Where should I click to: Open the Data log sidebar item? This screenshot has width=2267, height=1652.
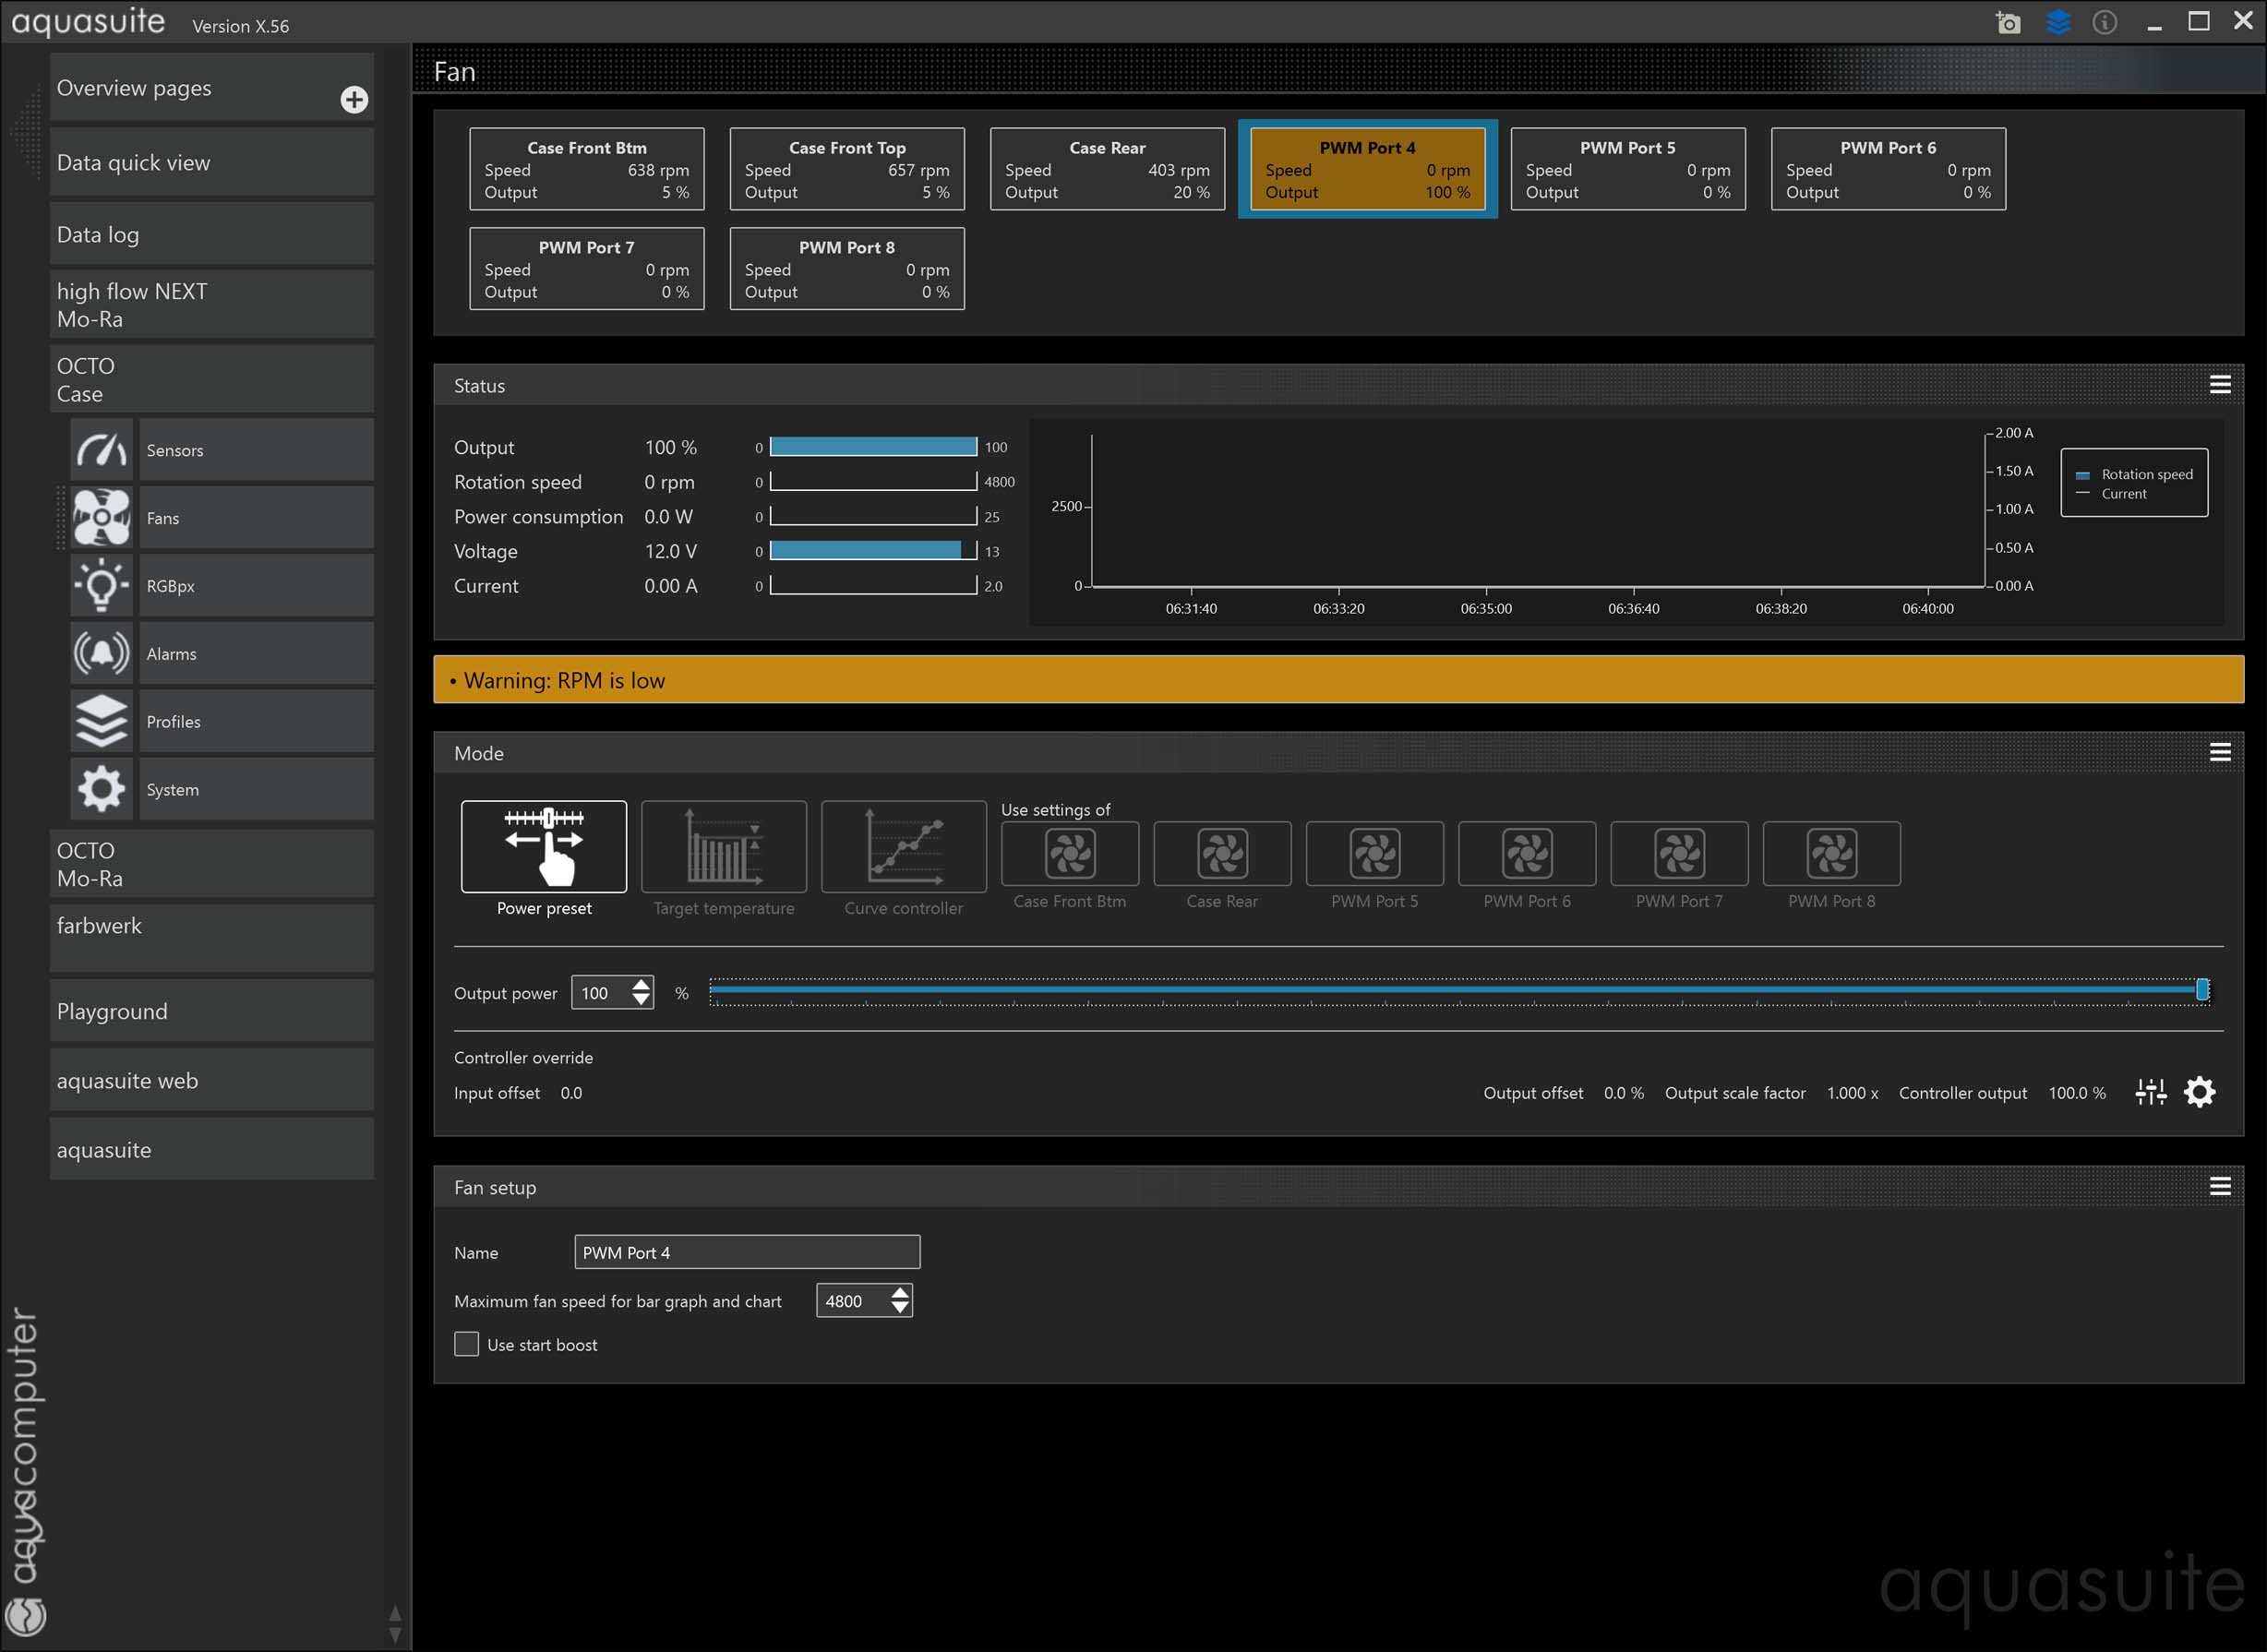pos(211,235)
